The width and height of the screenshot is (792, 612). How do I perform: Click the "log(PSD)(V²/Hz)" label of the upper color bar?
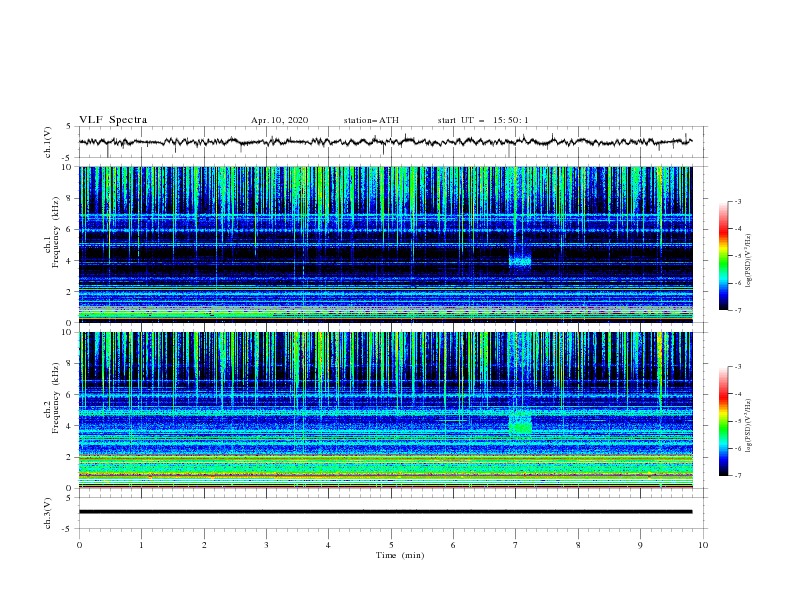pyautogui.click(x=748, y=261)
